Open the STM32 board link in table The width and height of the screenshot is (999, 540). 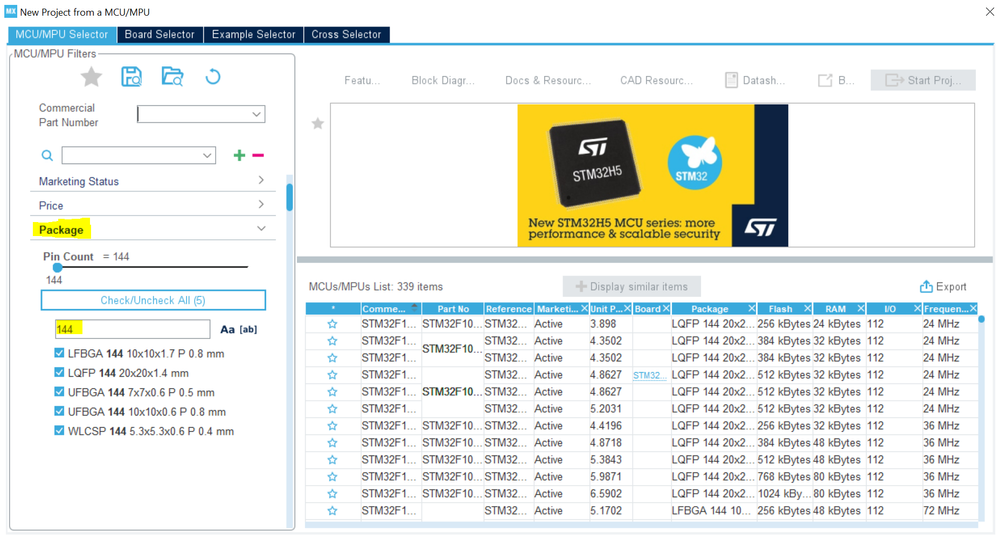coord(649,375)
